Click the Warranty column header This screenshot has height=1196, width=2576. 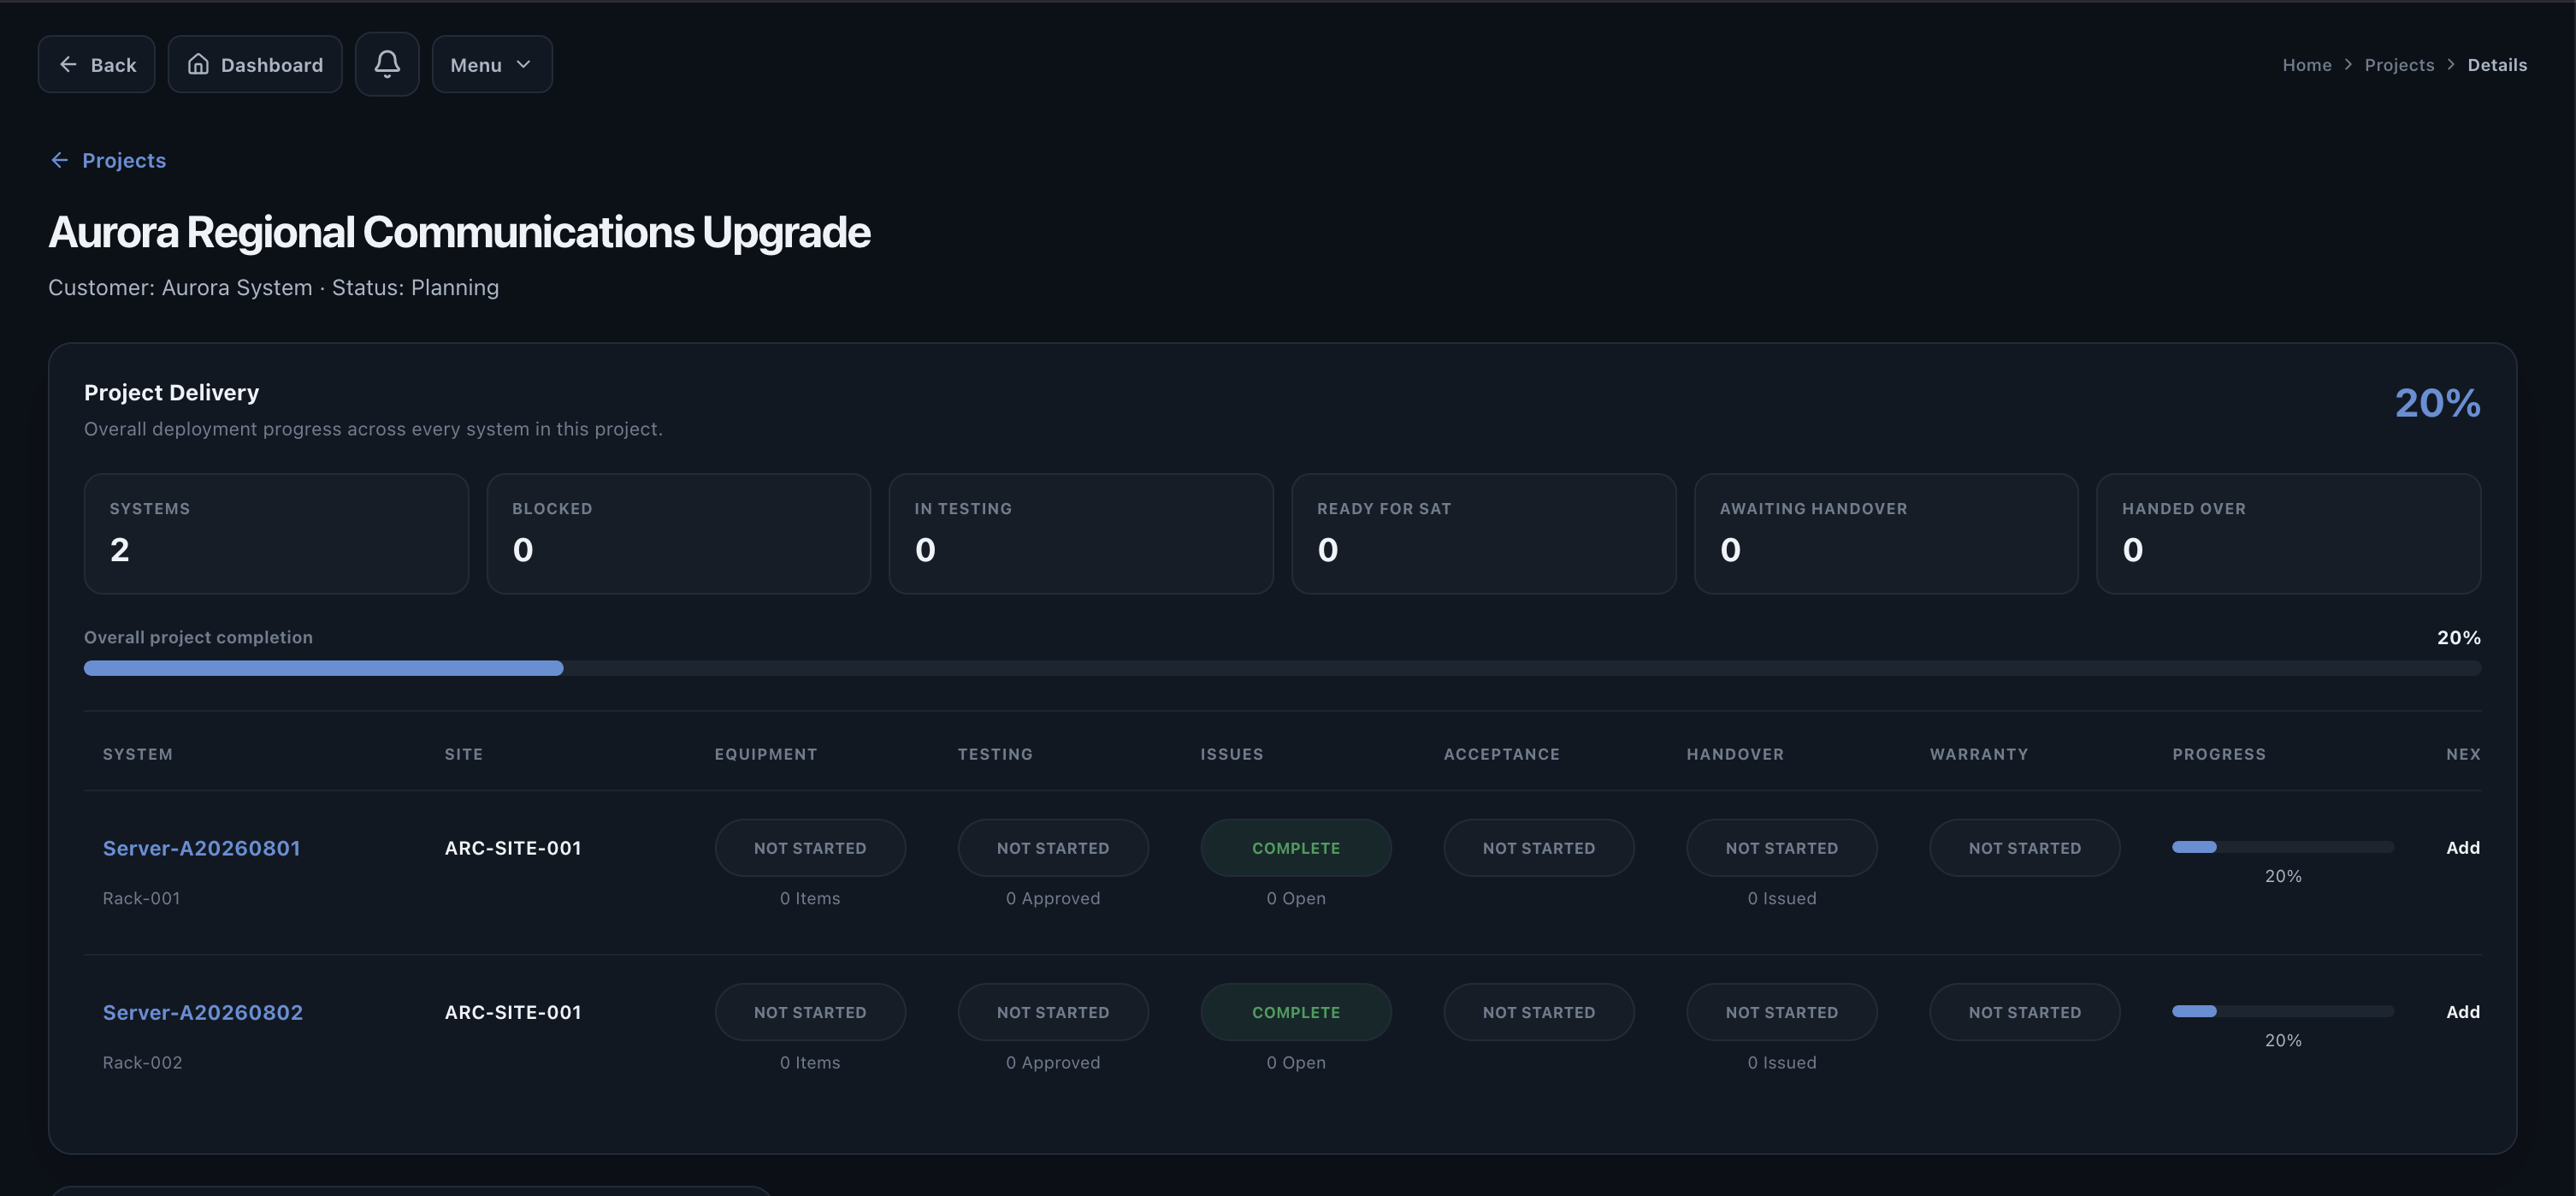1979,754
